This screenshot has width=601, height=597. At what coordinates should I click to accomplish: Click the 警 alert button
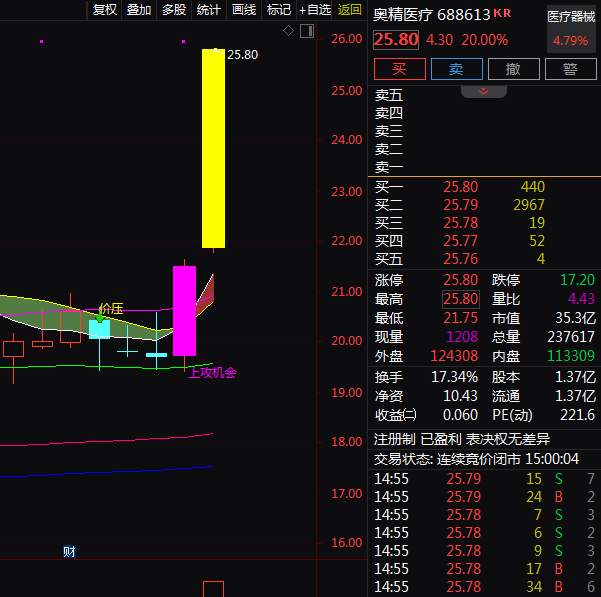click(x=571, y=69)
